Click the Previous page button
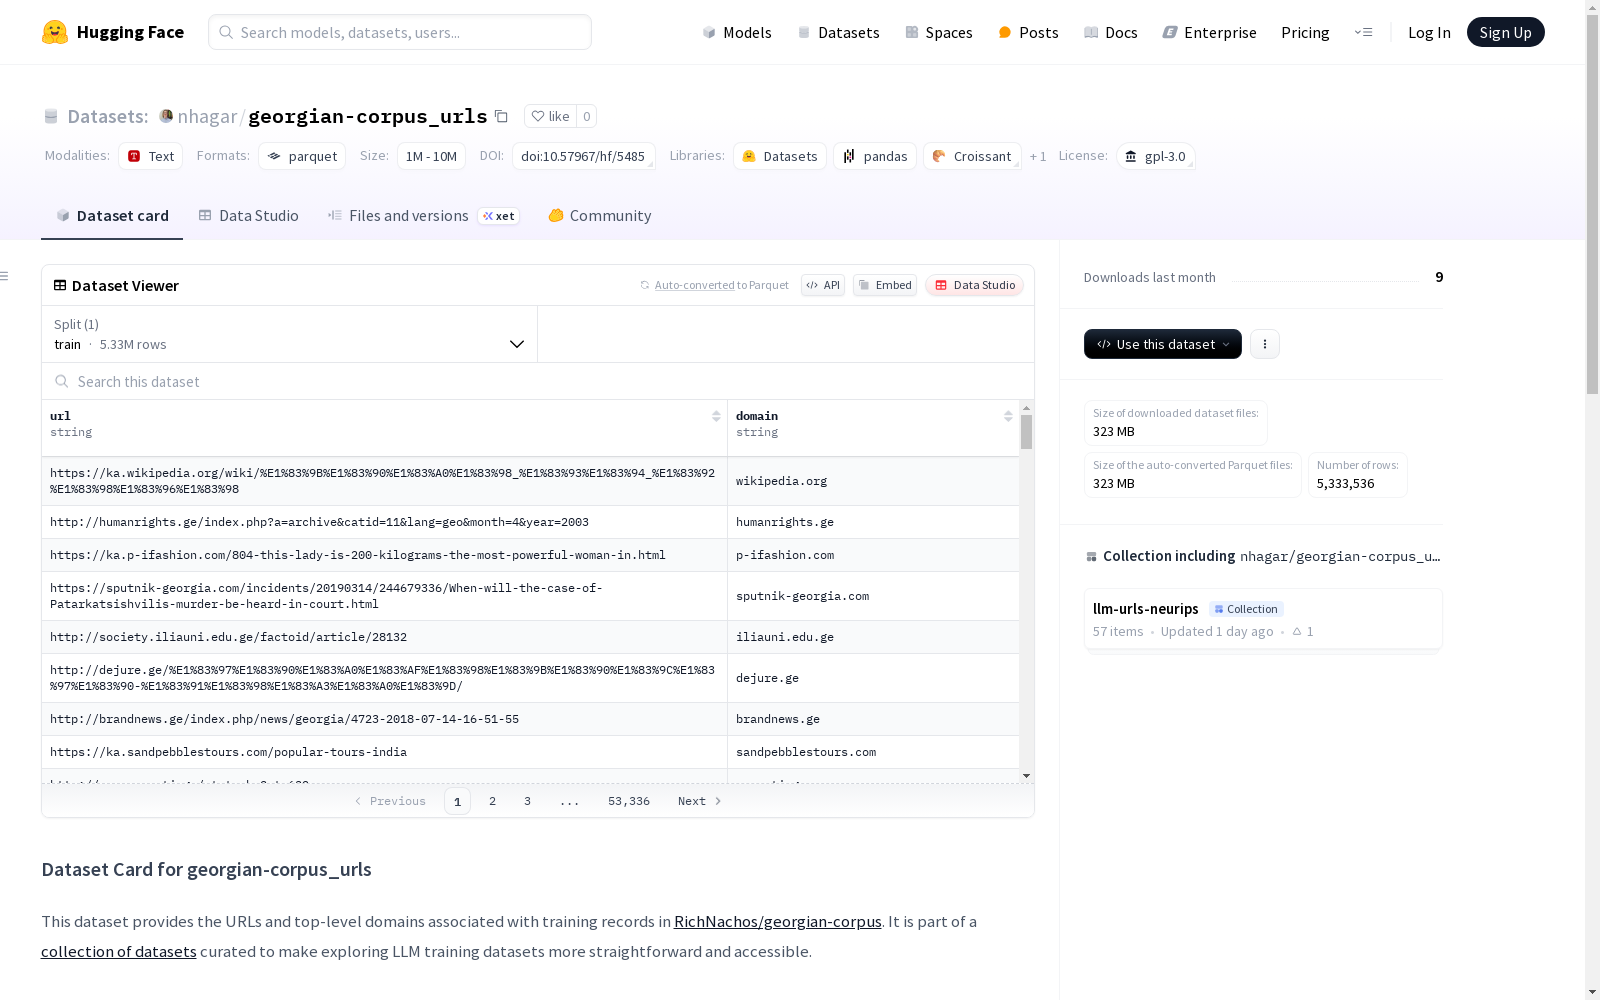The width and height of the screenshot is (1600, 1000). point(390,801)
